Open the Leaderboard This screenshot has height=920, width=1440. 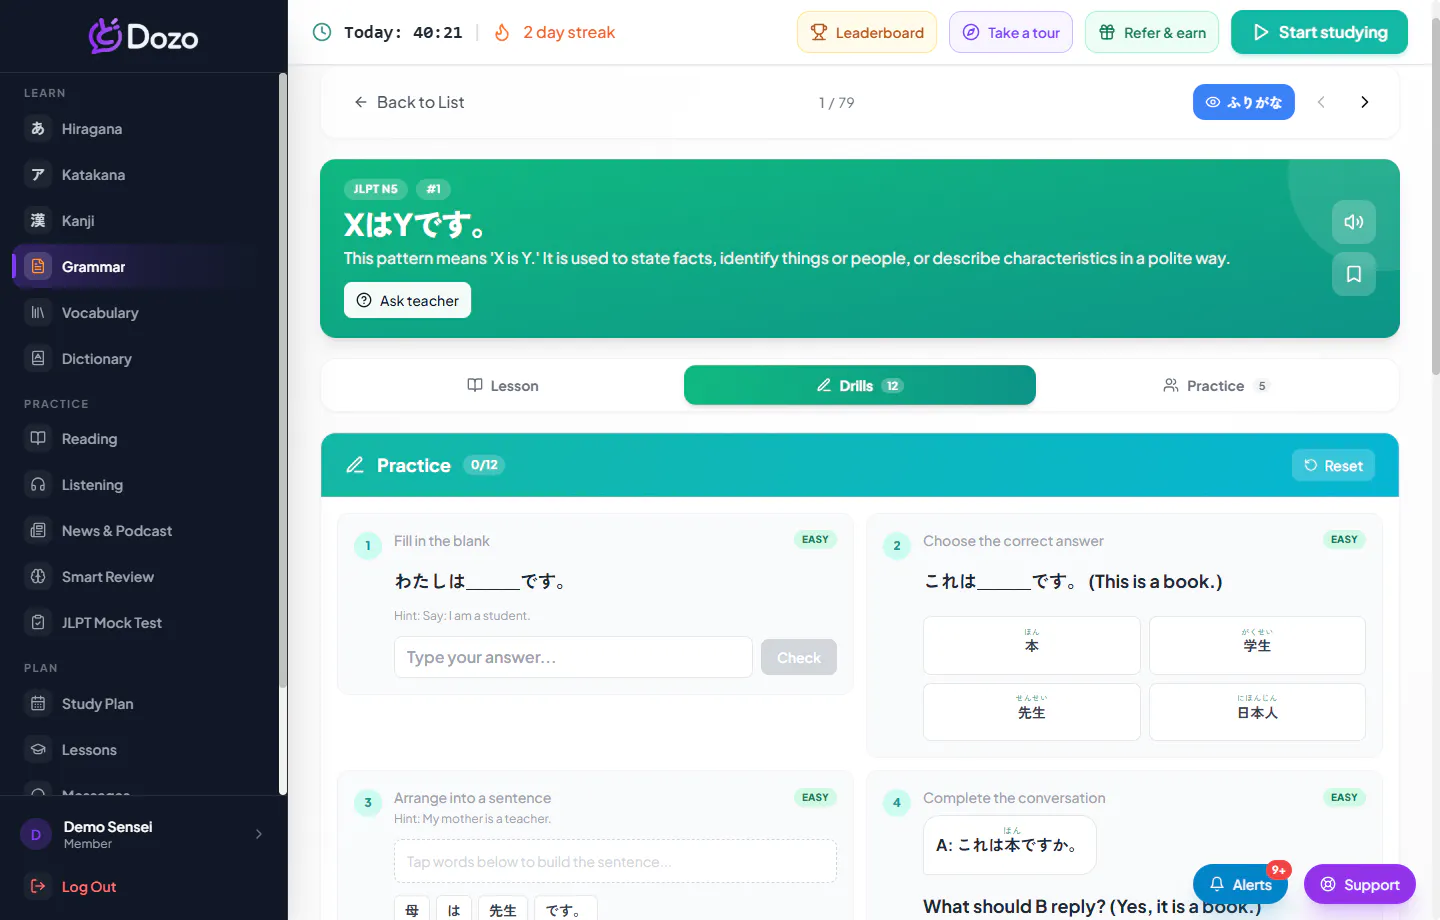coord(867,32)
